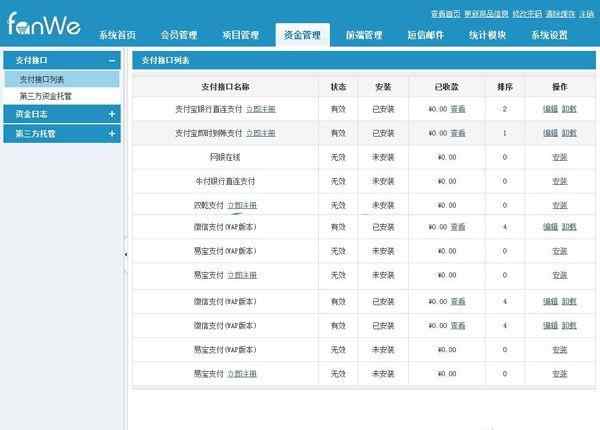600x430 pixels.
Task: Open the 统计模块 tab
Action: [488, 35]
